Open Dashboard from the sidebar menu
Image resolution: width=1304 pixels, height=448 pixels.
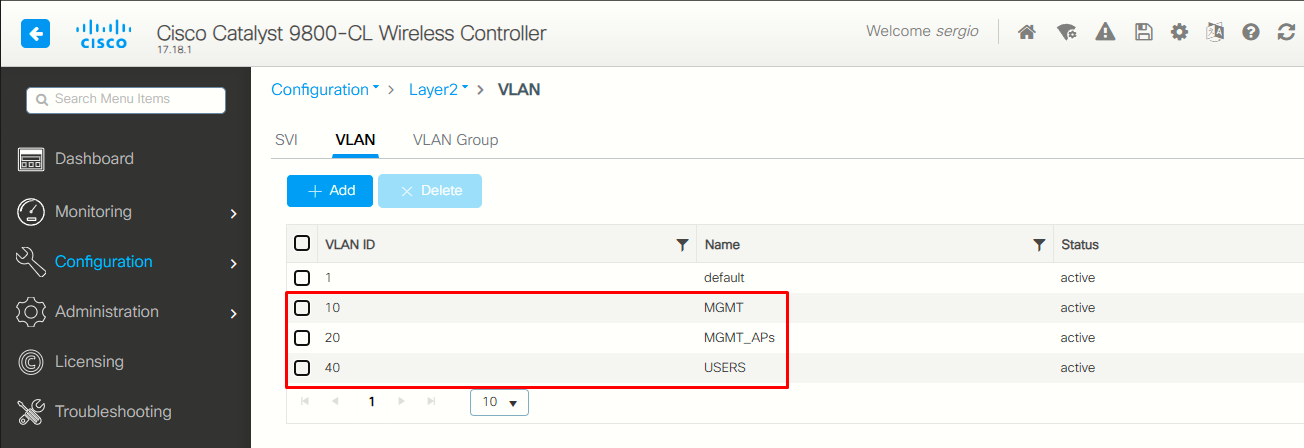pyautogui.click(x=94, y=159)
